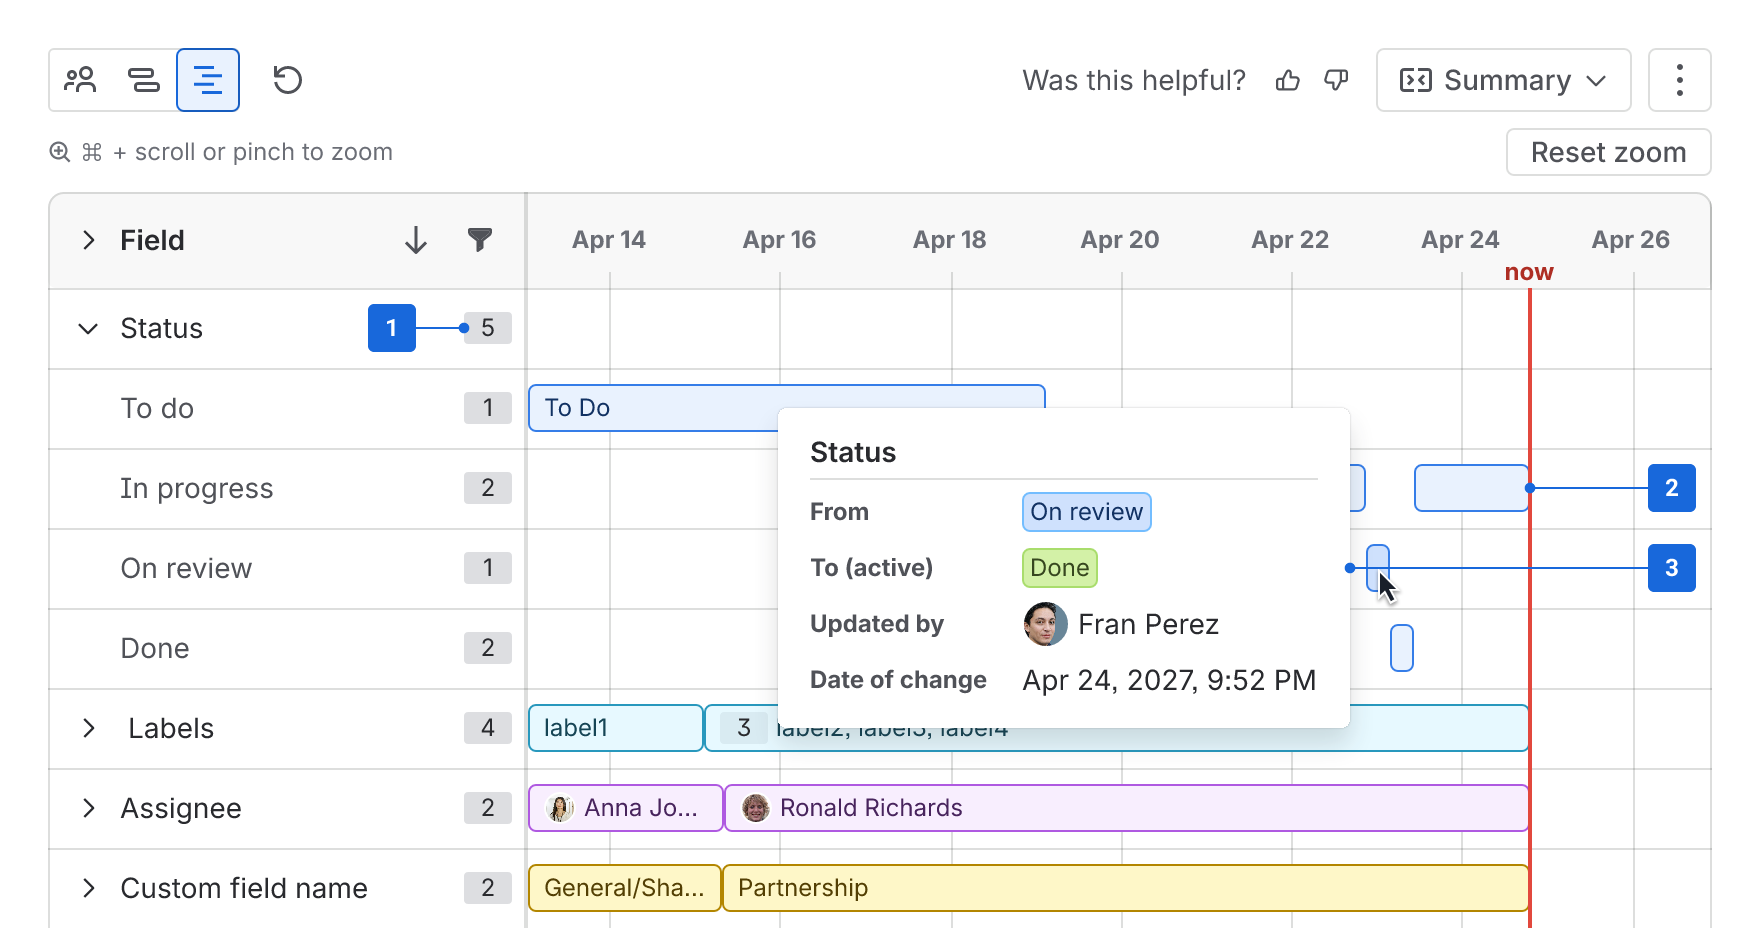The height and width of the screenshot is (928, 1760).
Task: Click the blue 1 badge in Status row
Action: (x=392, y=328)
